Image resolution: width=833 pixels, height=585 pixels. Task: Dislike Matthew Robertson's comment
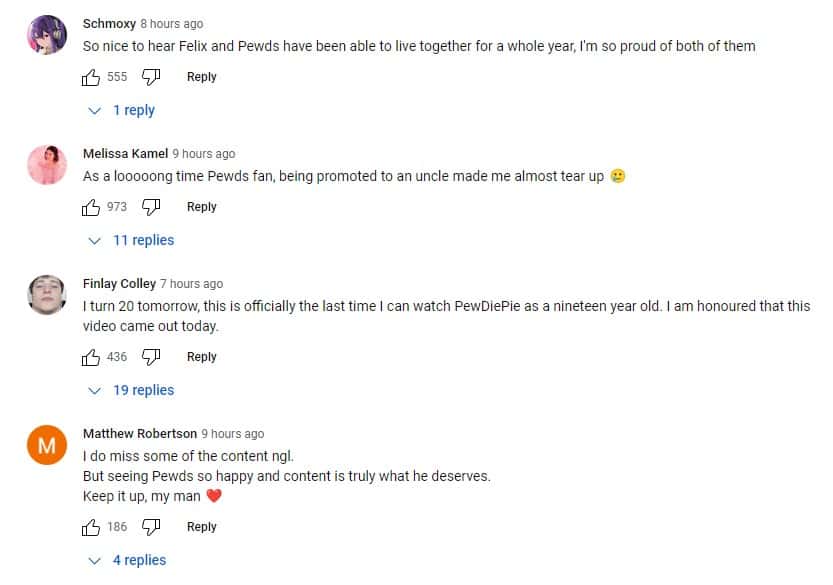[x=151, y=526]
